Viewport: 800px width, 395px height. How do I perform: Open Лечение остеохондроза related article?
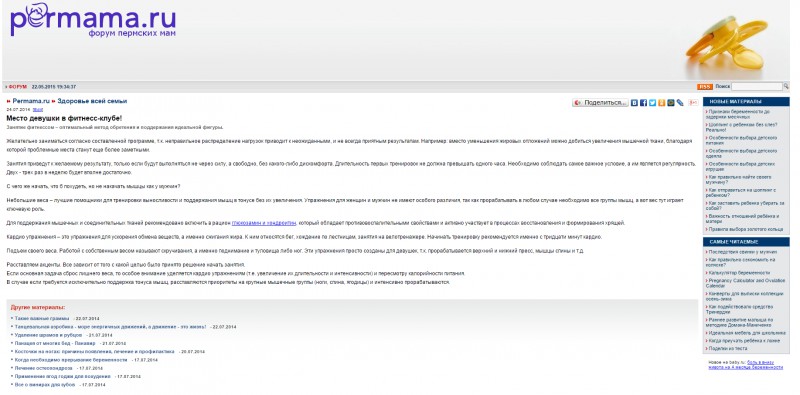coord(43,368)
